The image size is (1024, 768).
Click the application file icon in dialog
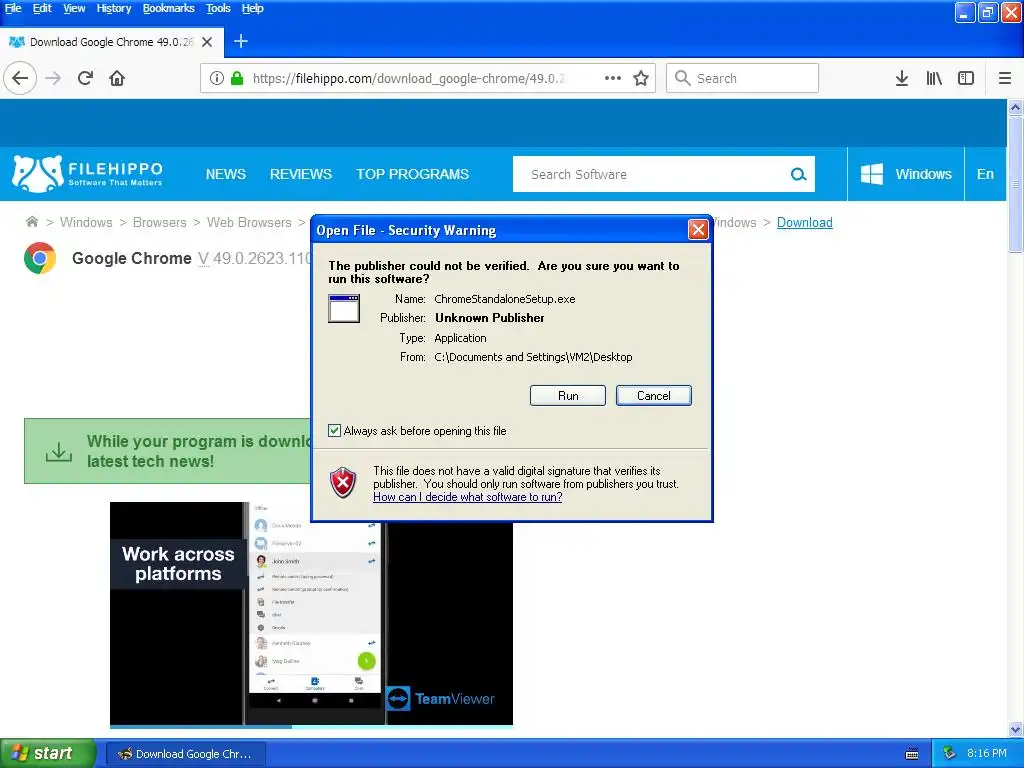(x=344, y=309)
